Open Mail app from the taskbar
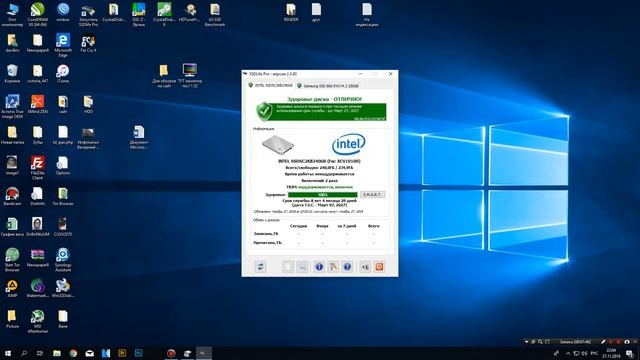 [89, 353]
